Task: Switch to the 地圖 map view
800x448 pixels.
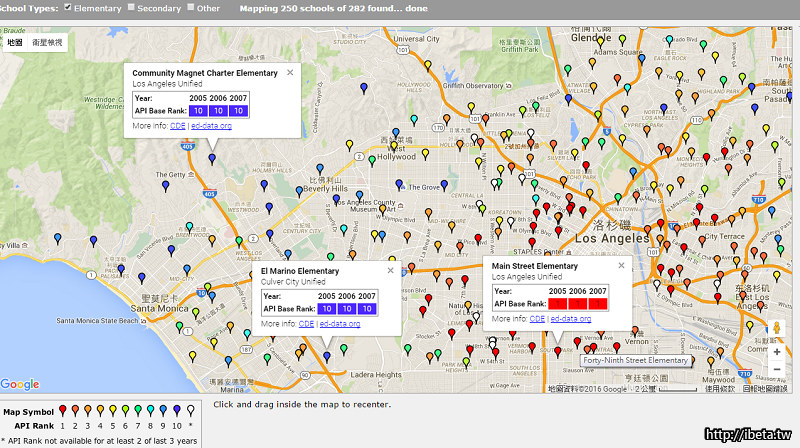Action: 15,43
